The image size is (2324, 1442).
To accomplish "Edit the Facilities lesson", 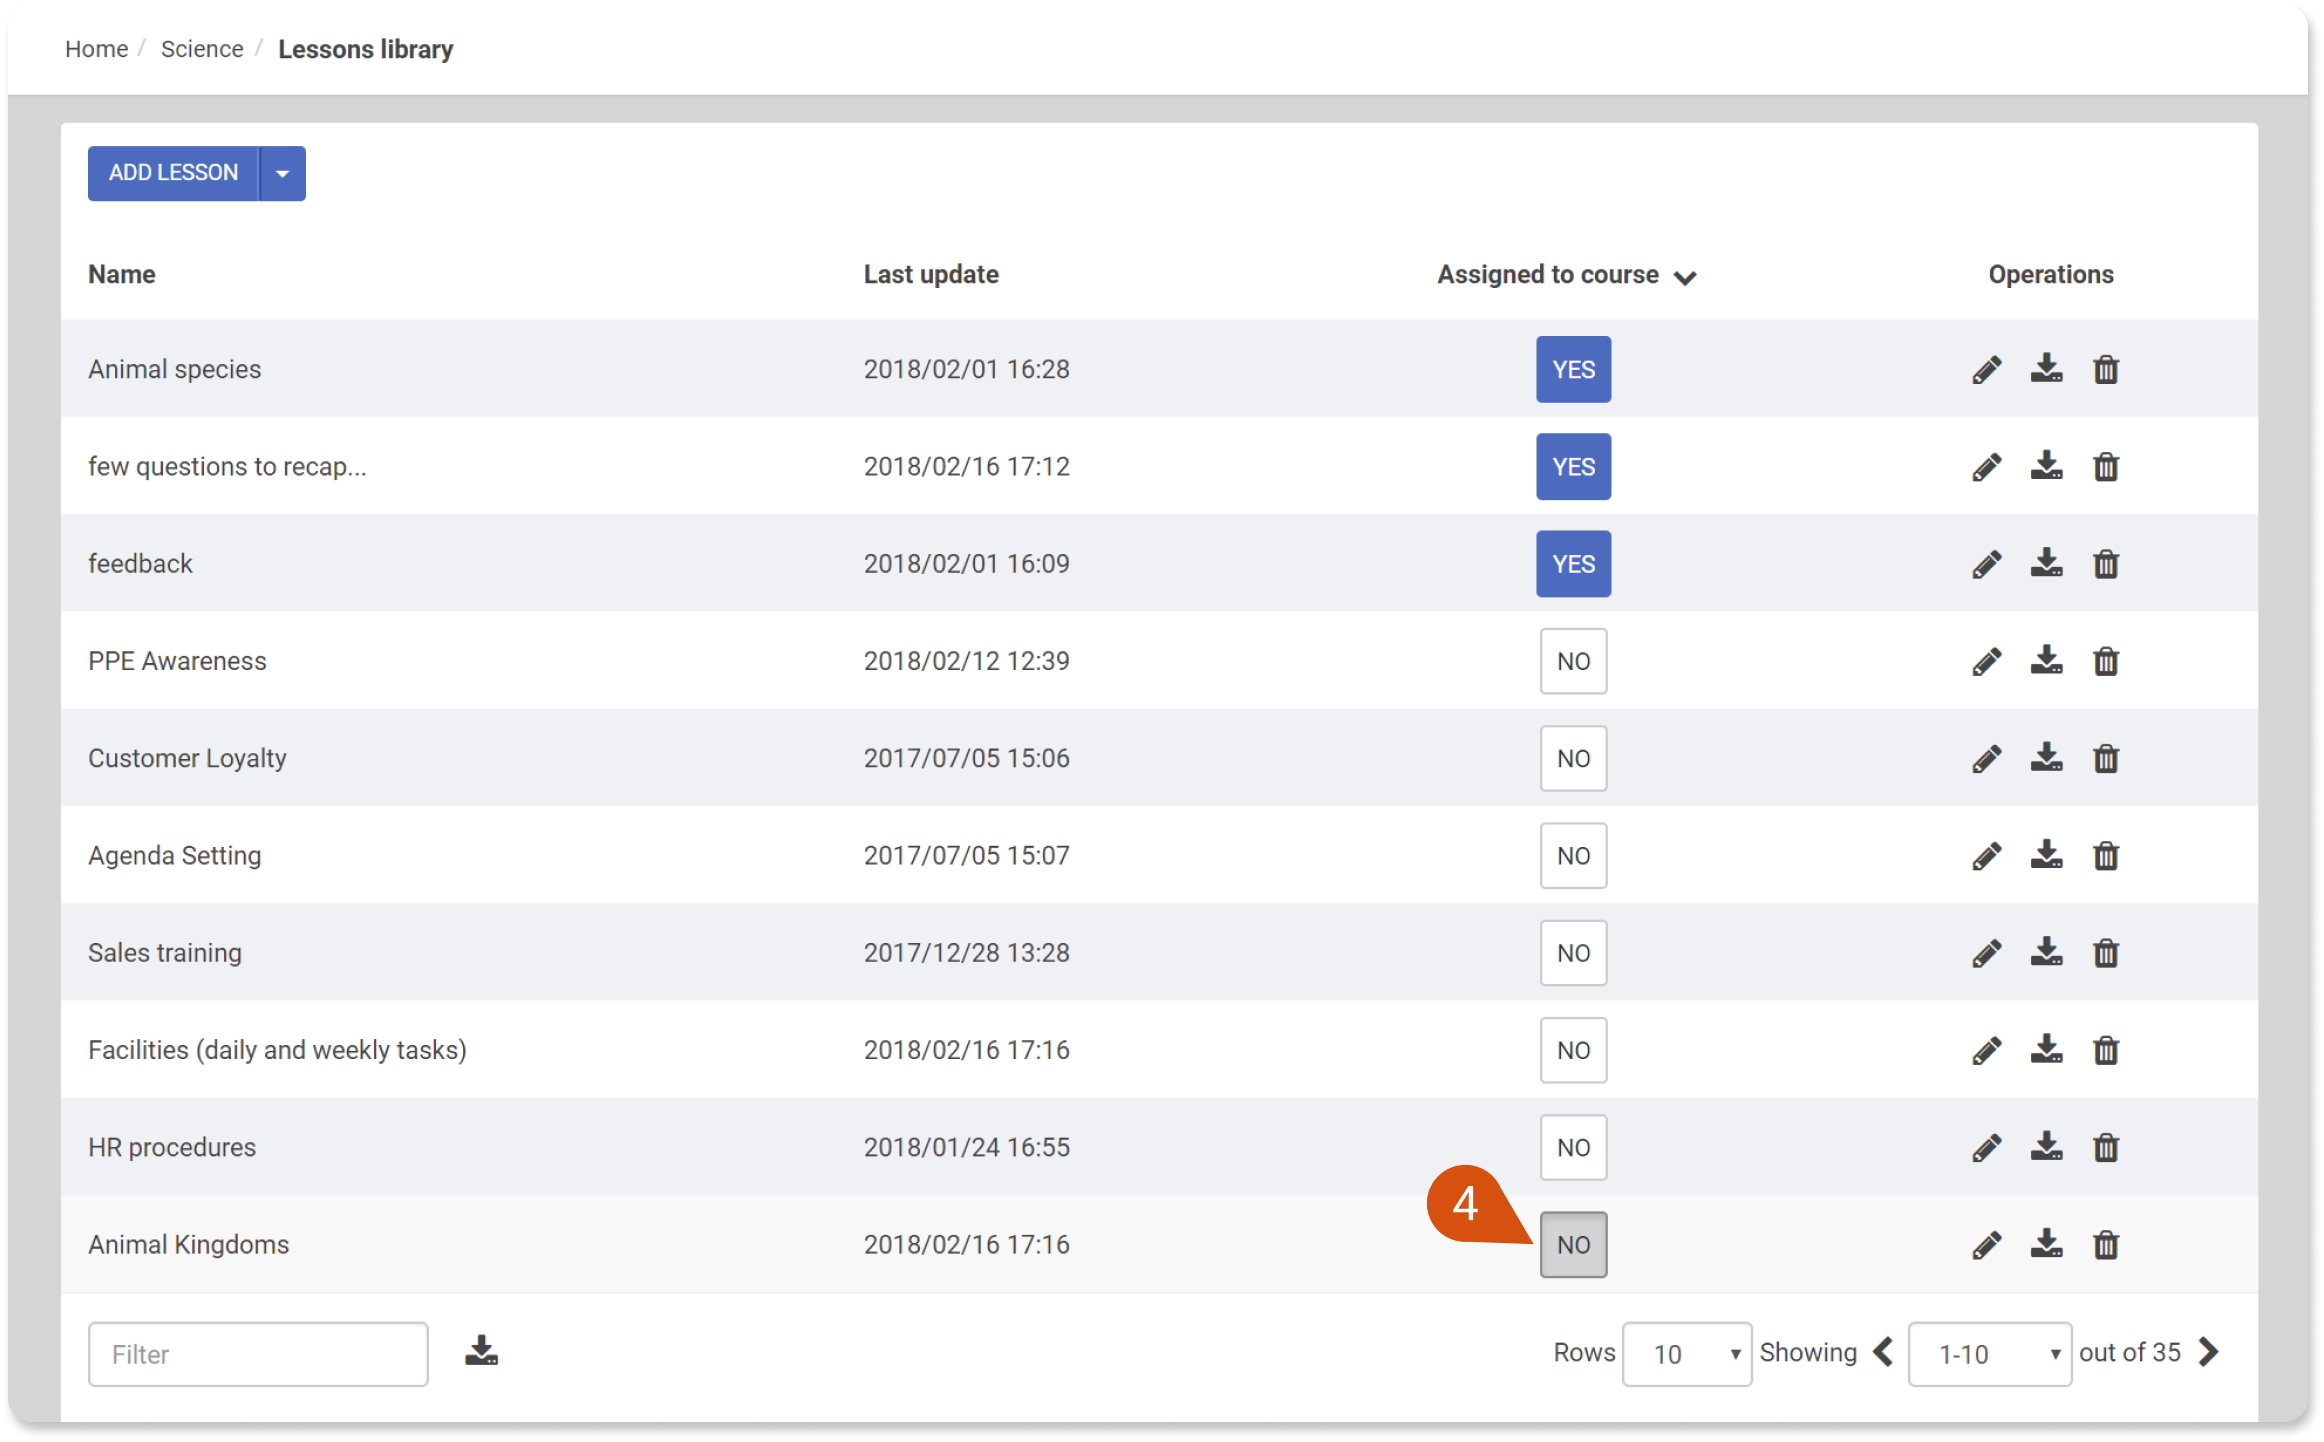I will point(1986,1051).
